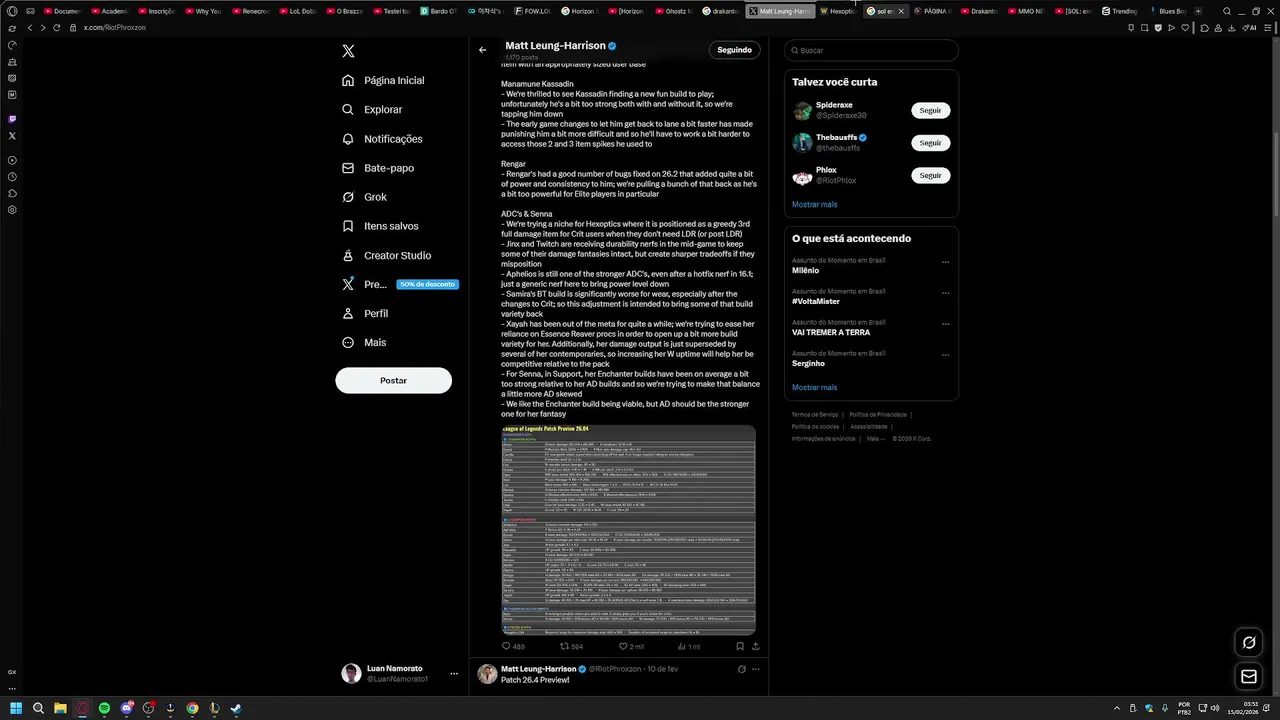
Task: Open the Luan Namorato account avatar
Action: [x=351, y=673]
